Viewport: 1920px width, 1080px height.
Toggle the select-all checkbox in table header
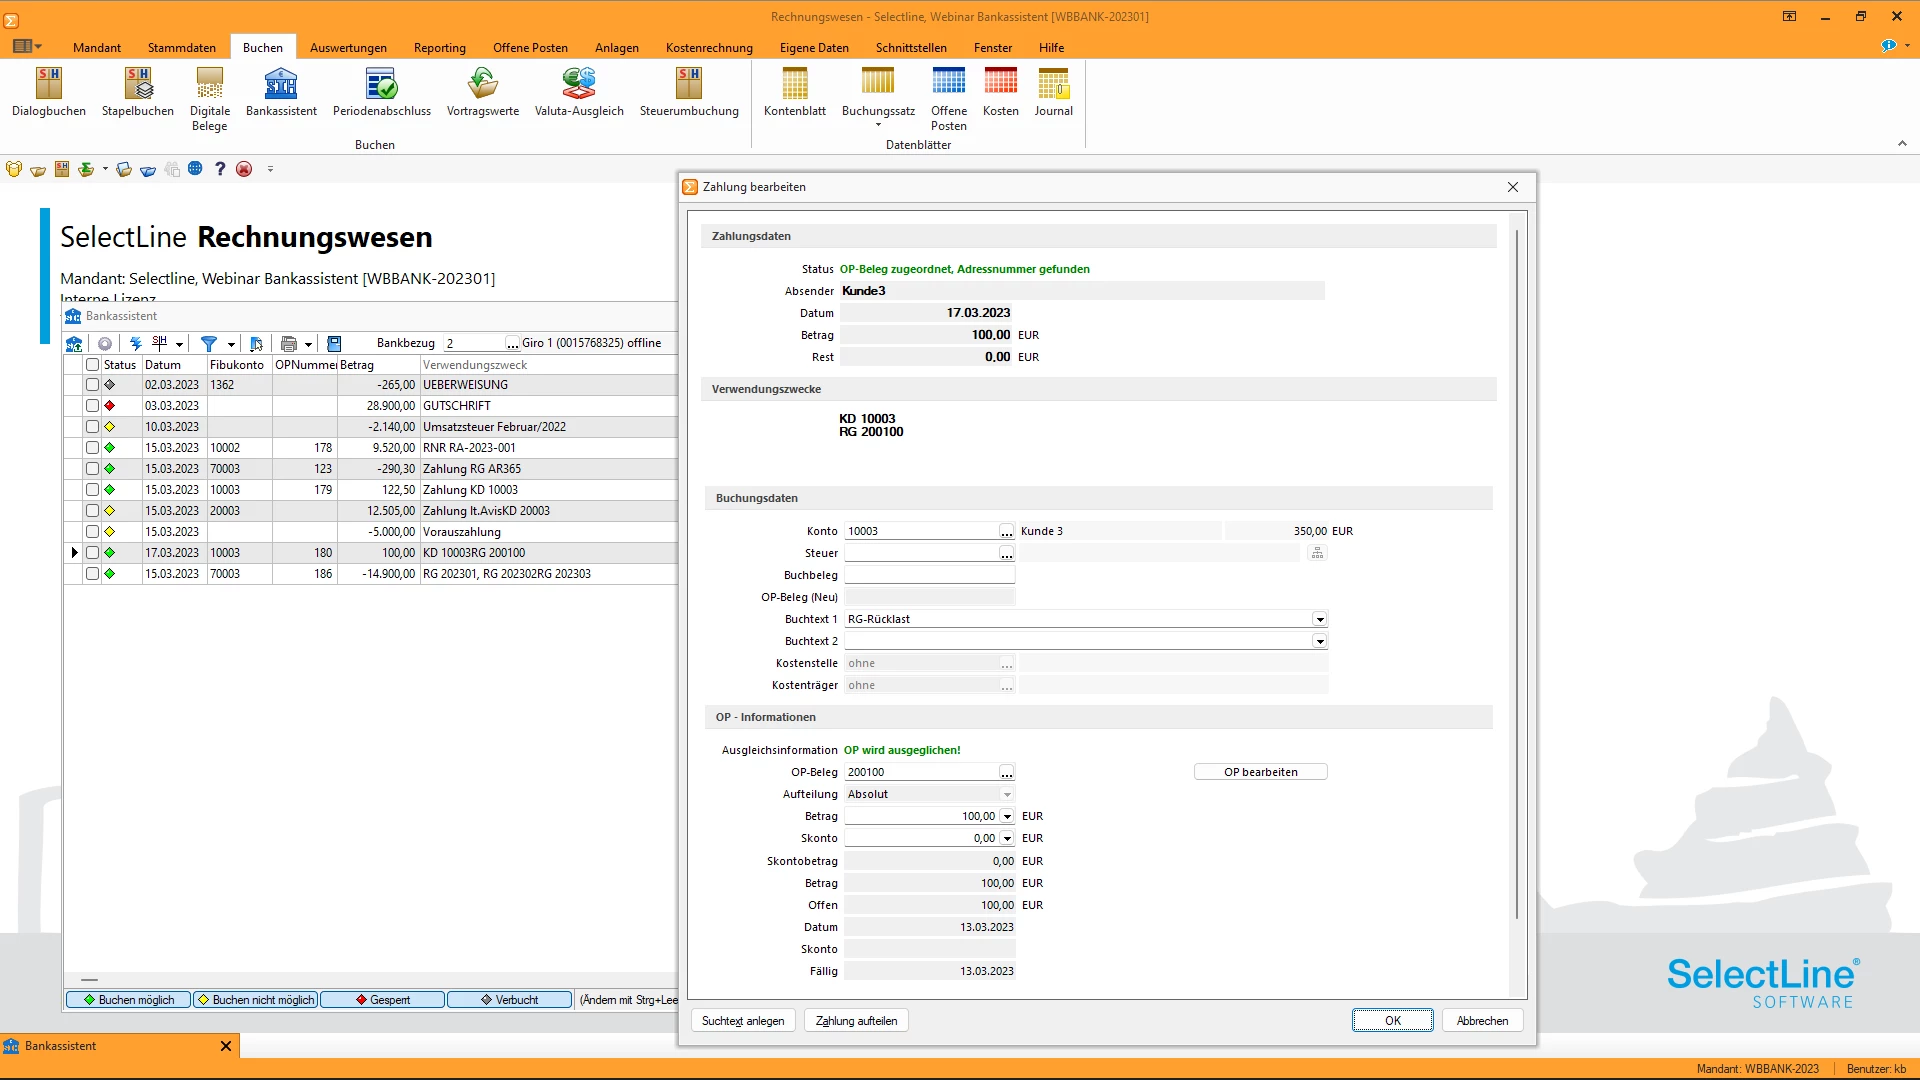92,365
